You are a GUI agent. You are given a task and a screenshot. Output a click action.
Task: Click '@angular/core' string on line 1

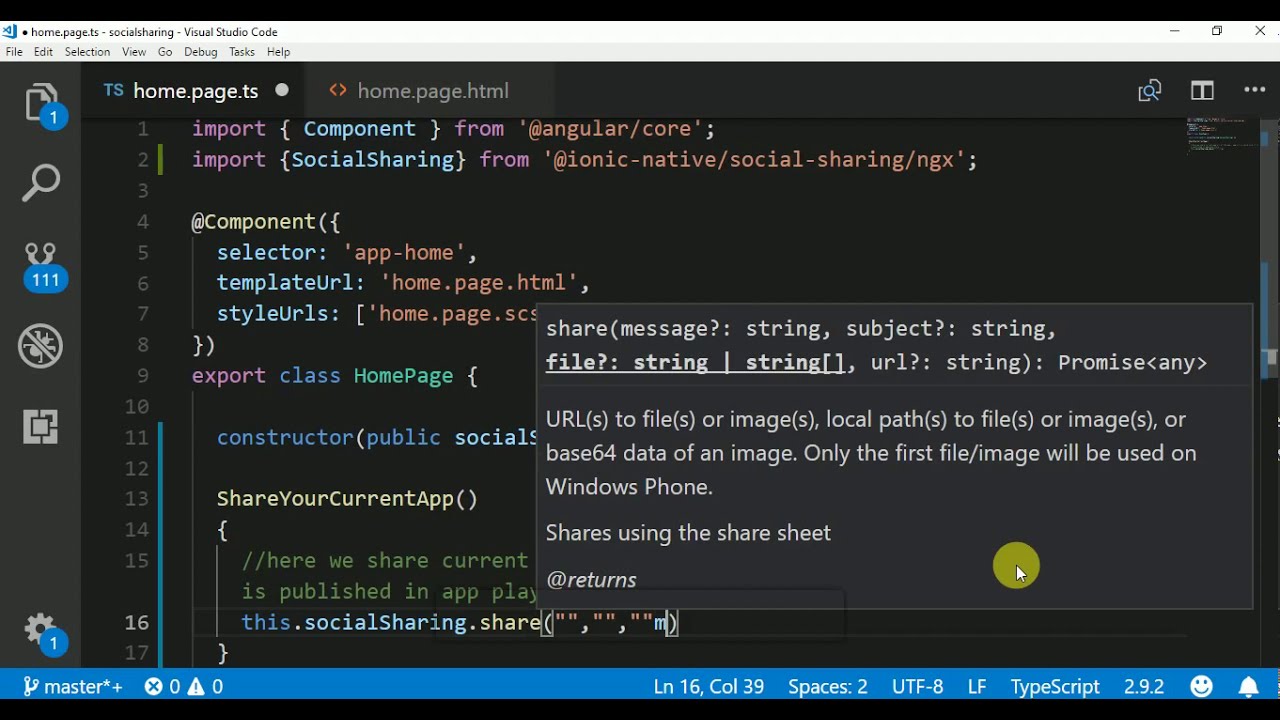click(x=611, y=129)
